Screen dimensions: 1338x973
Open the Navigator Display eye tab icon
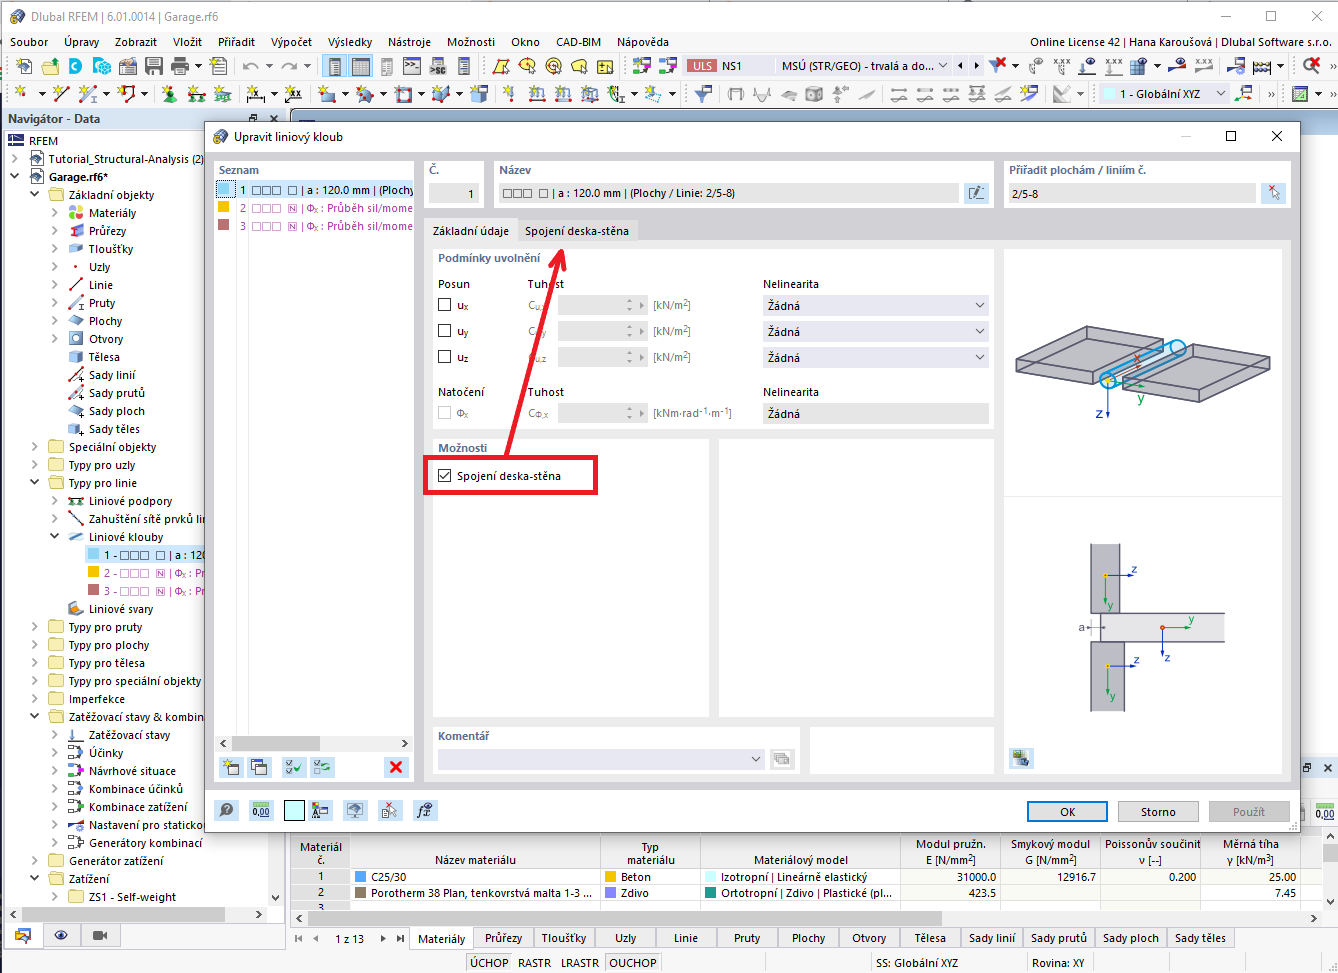tap(61, 935)
